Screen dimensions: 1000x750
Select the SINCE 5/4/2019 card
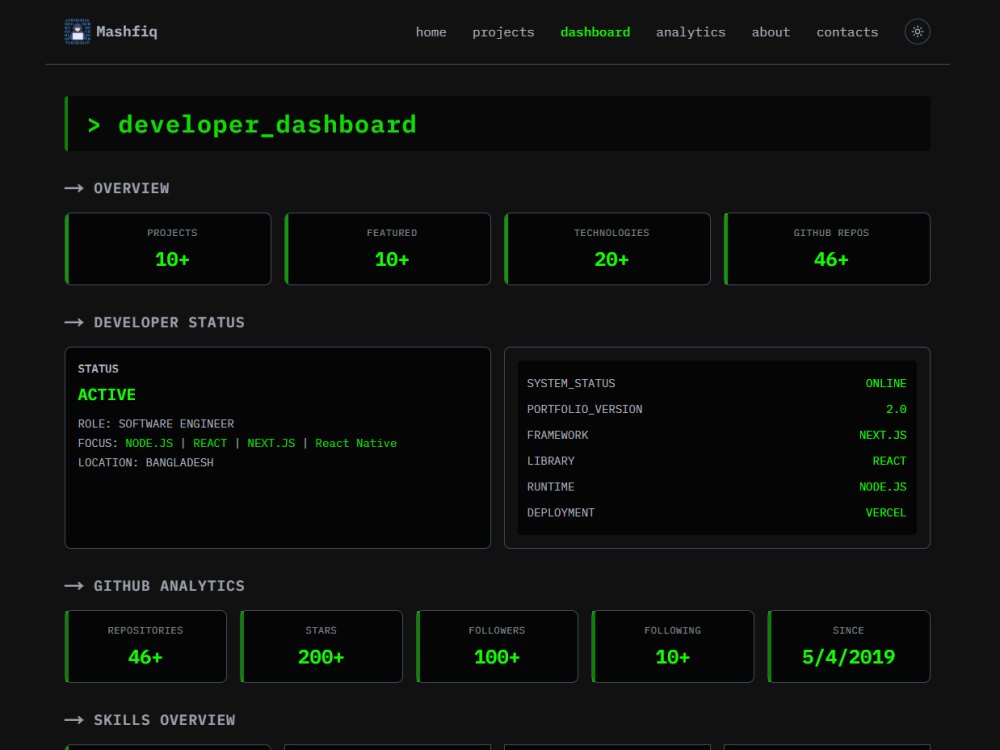849,647
